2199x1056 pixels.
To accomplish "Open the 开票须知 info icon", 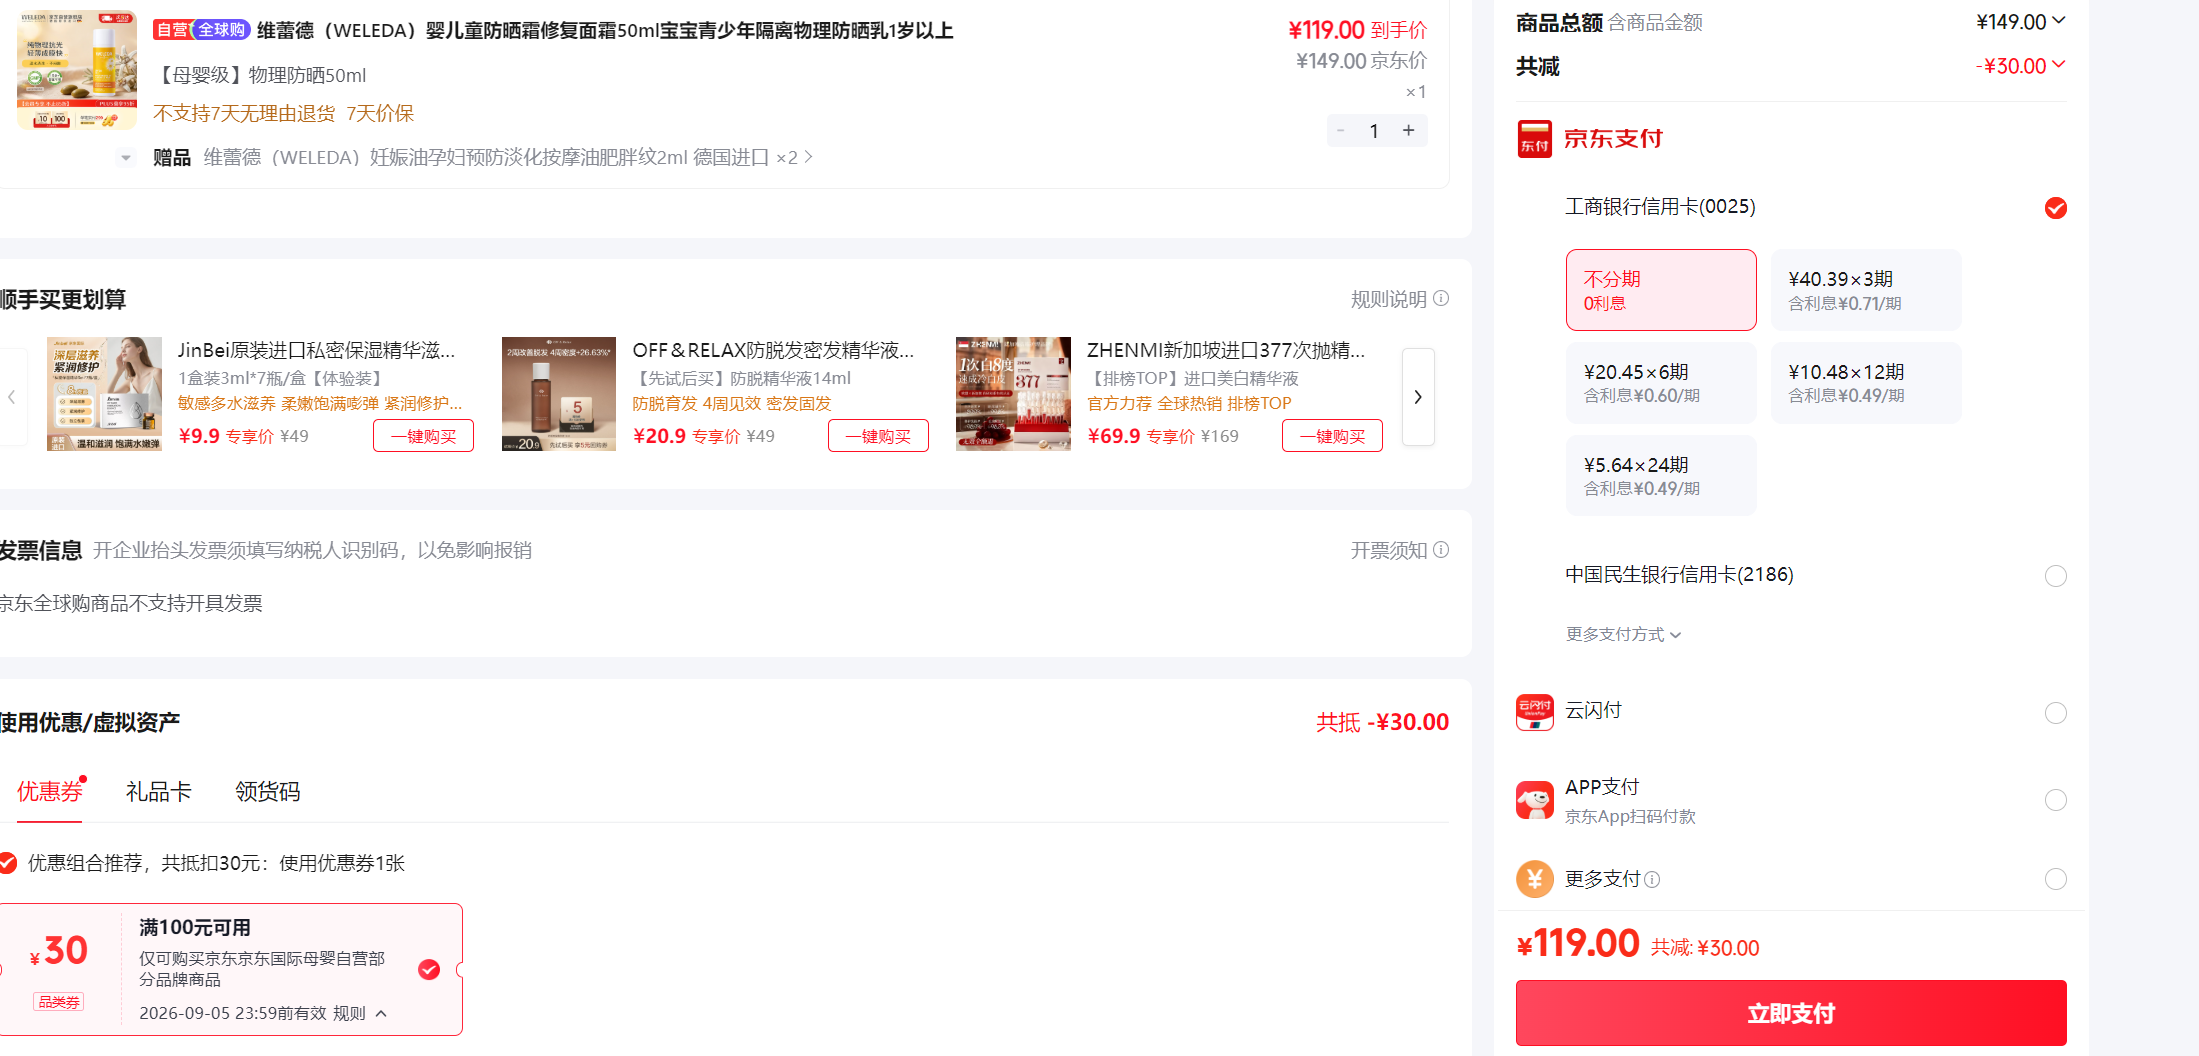I will [1441, 550].
